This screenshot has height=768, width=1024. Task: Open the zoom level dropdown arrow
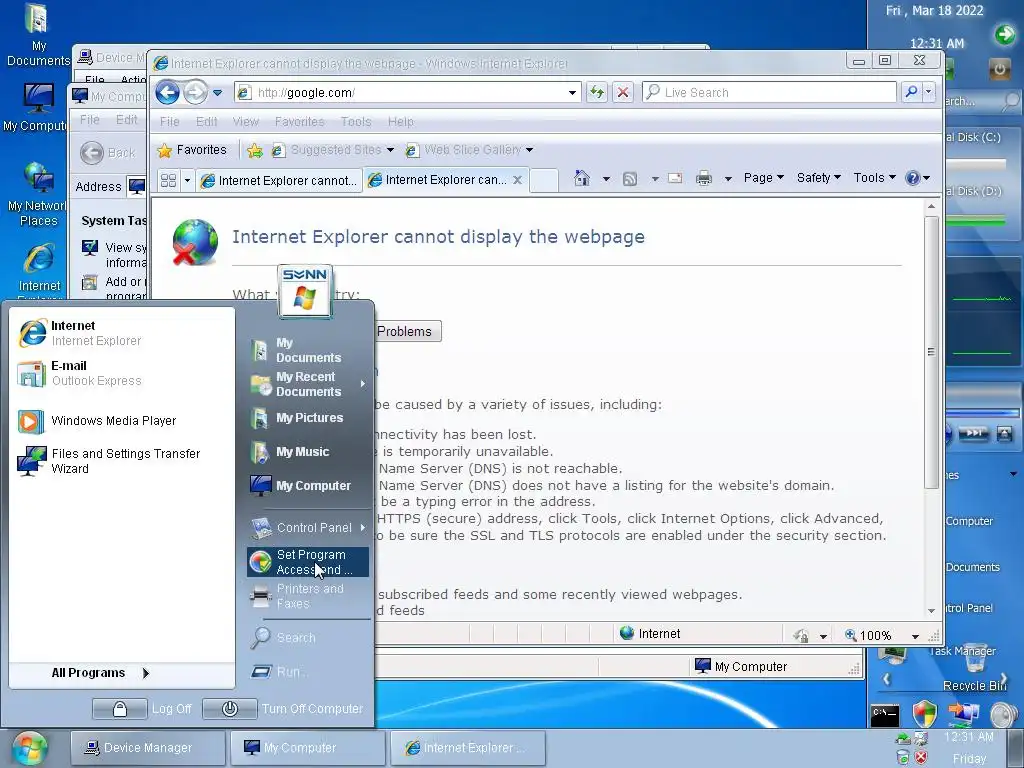[x=915, y=636]
